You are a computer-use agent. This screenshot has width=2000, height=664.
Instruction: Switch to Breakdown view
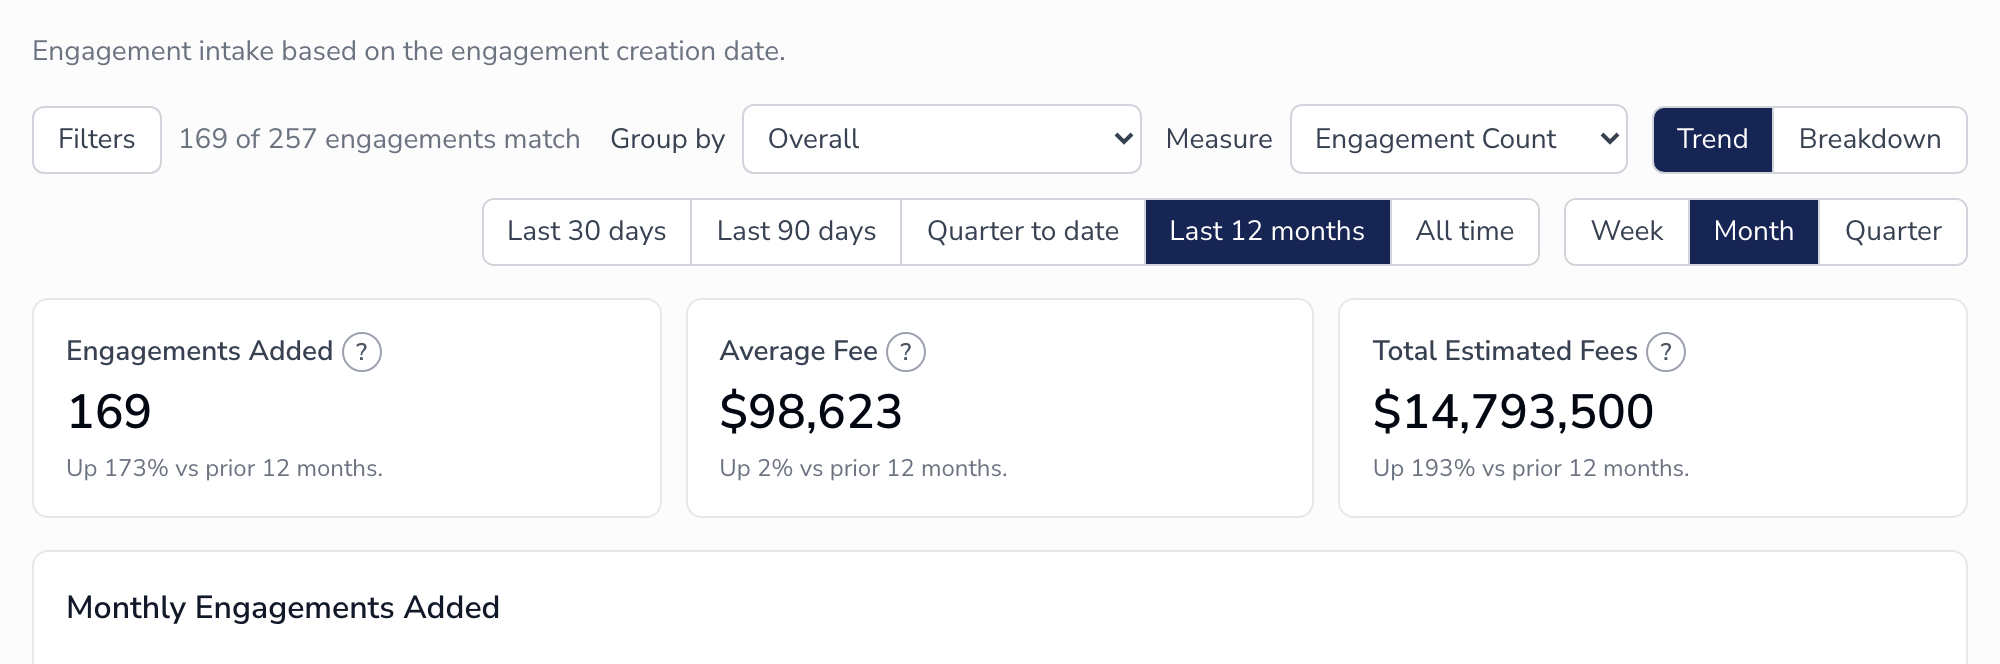coord(1869,140)
